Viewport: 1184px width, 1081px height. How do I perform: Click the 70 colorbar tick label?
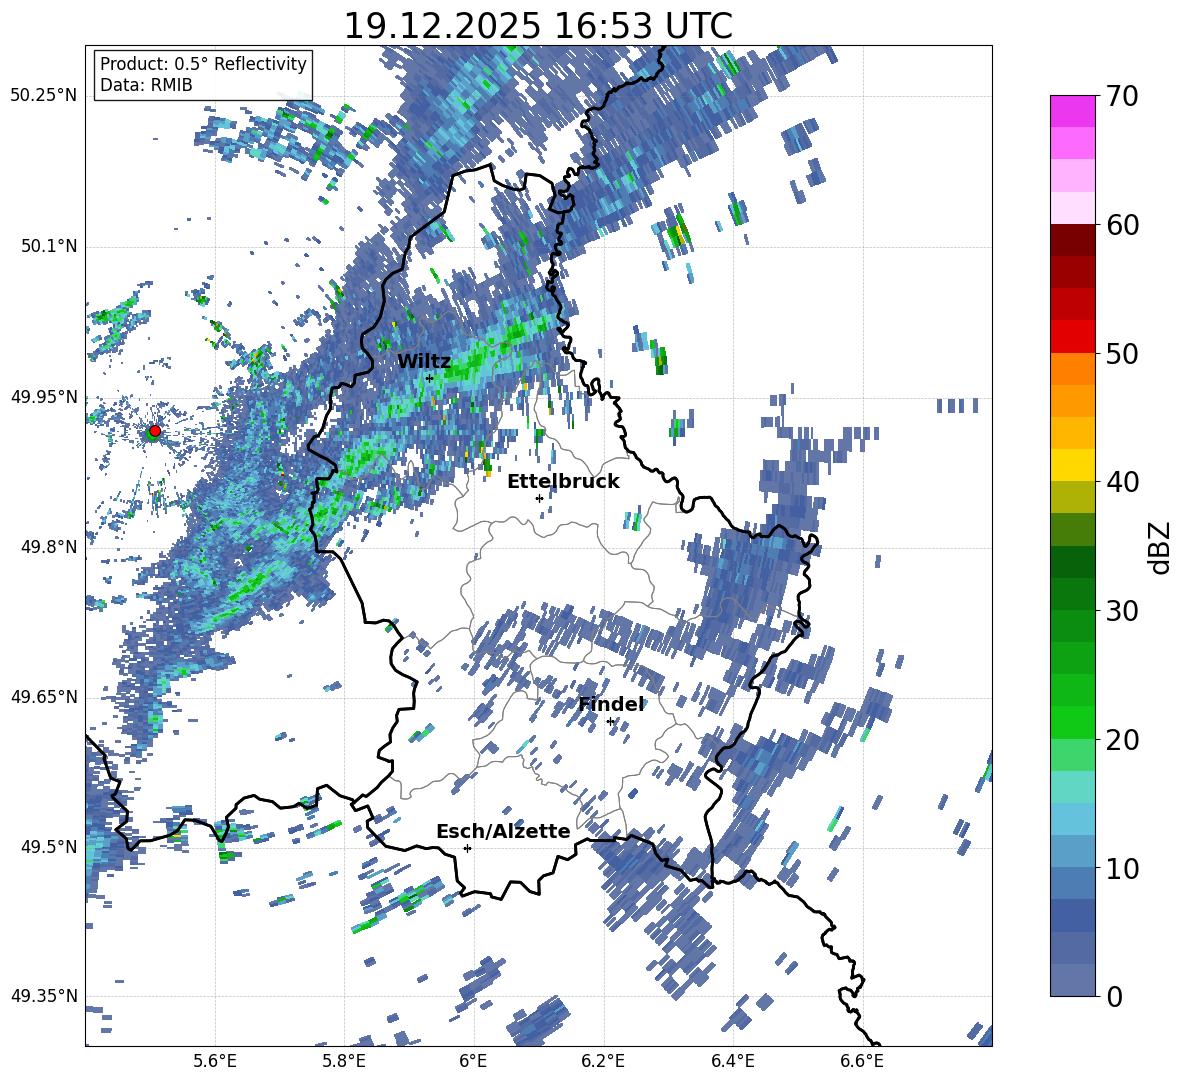(1122, 97)
